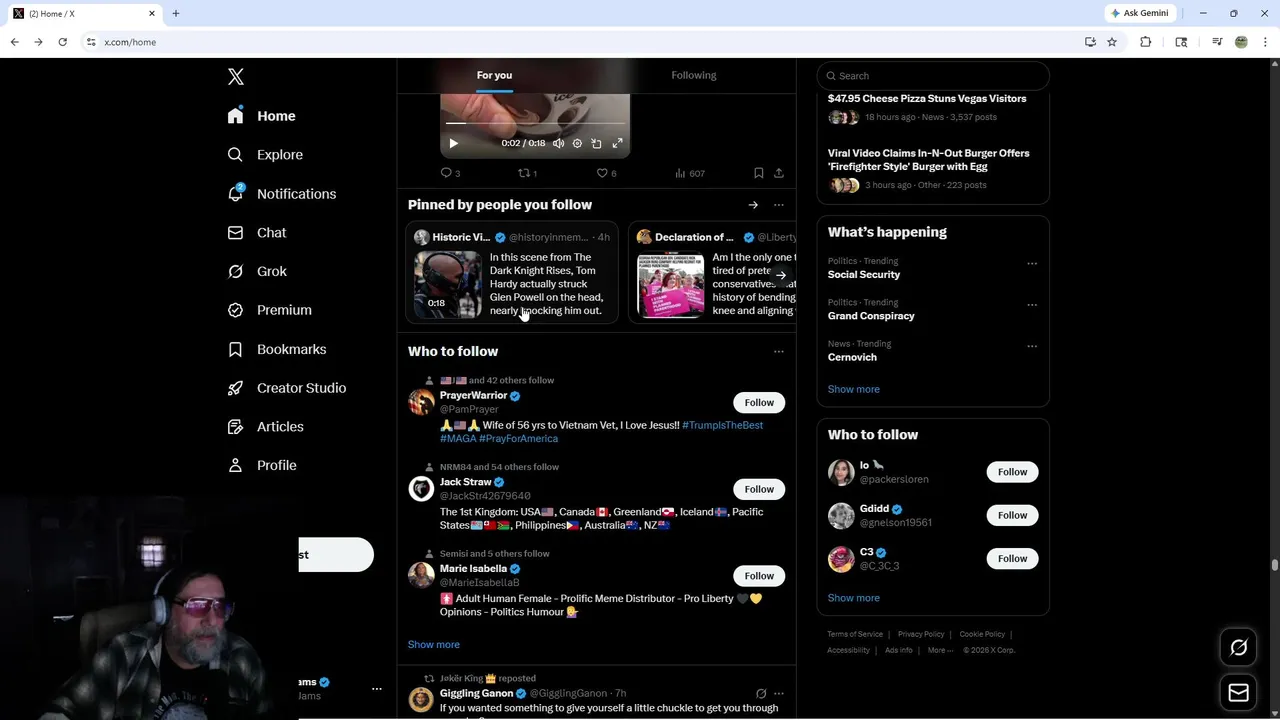Viewport: 1280px width, 720px height.
Task: Switch to the Following tab
Action: 694,75
